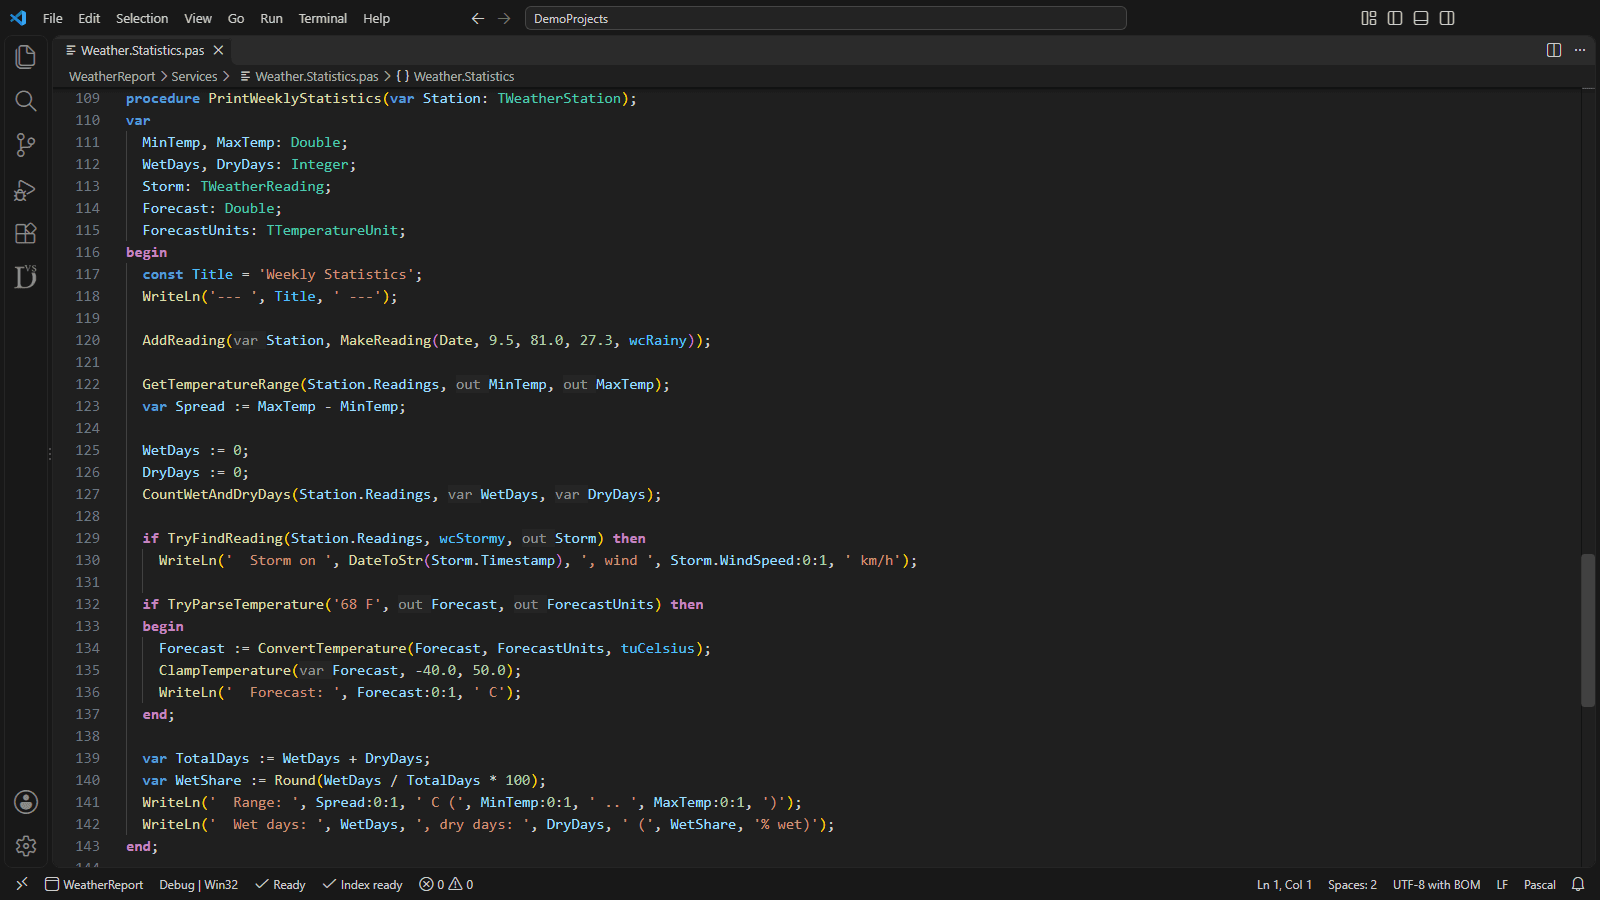
Task: Expand the Services breadcrumb segment
Action: [194, 76]
